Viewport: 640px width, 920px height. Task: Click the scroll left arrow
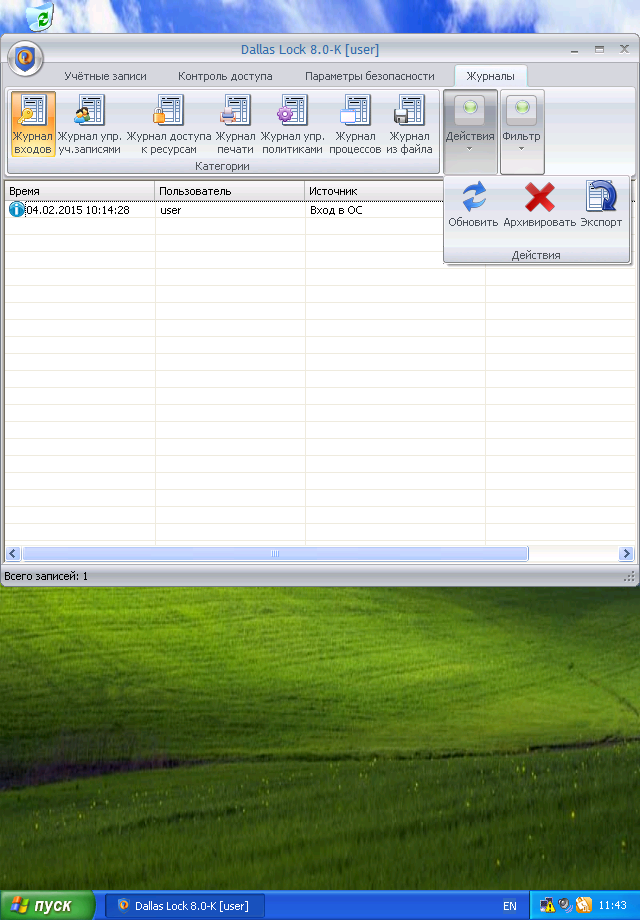[x=13, y=553]
